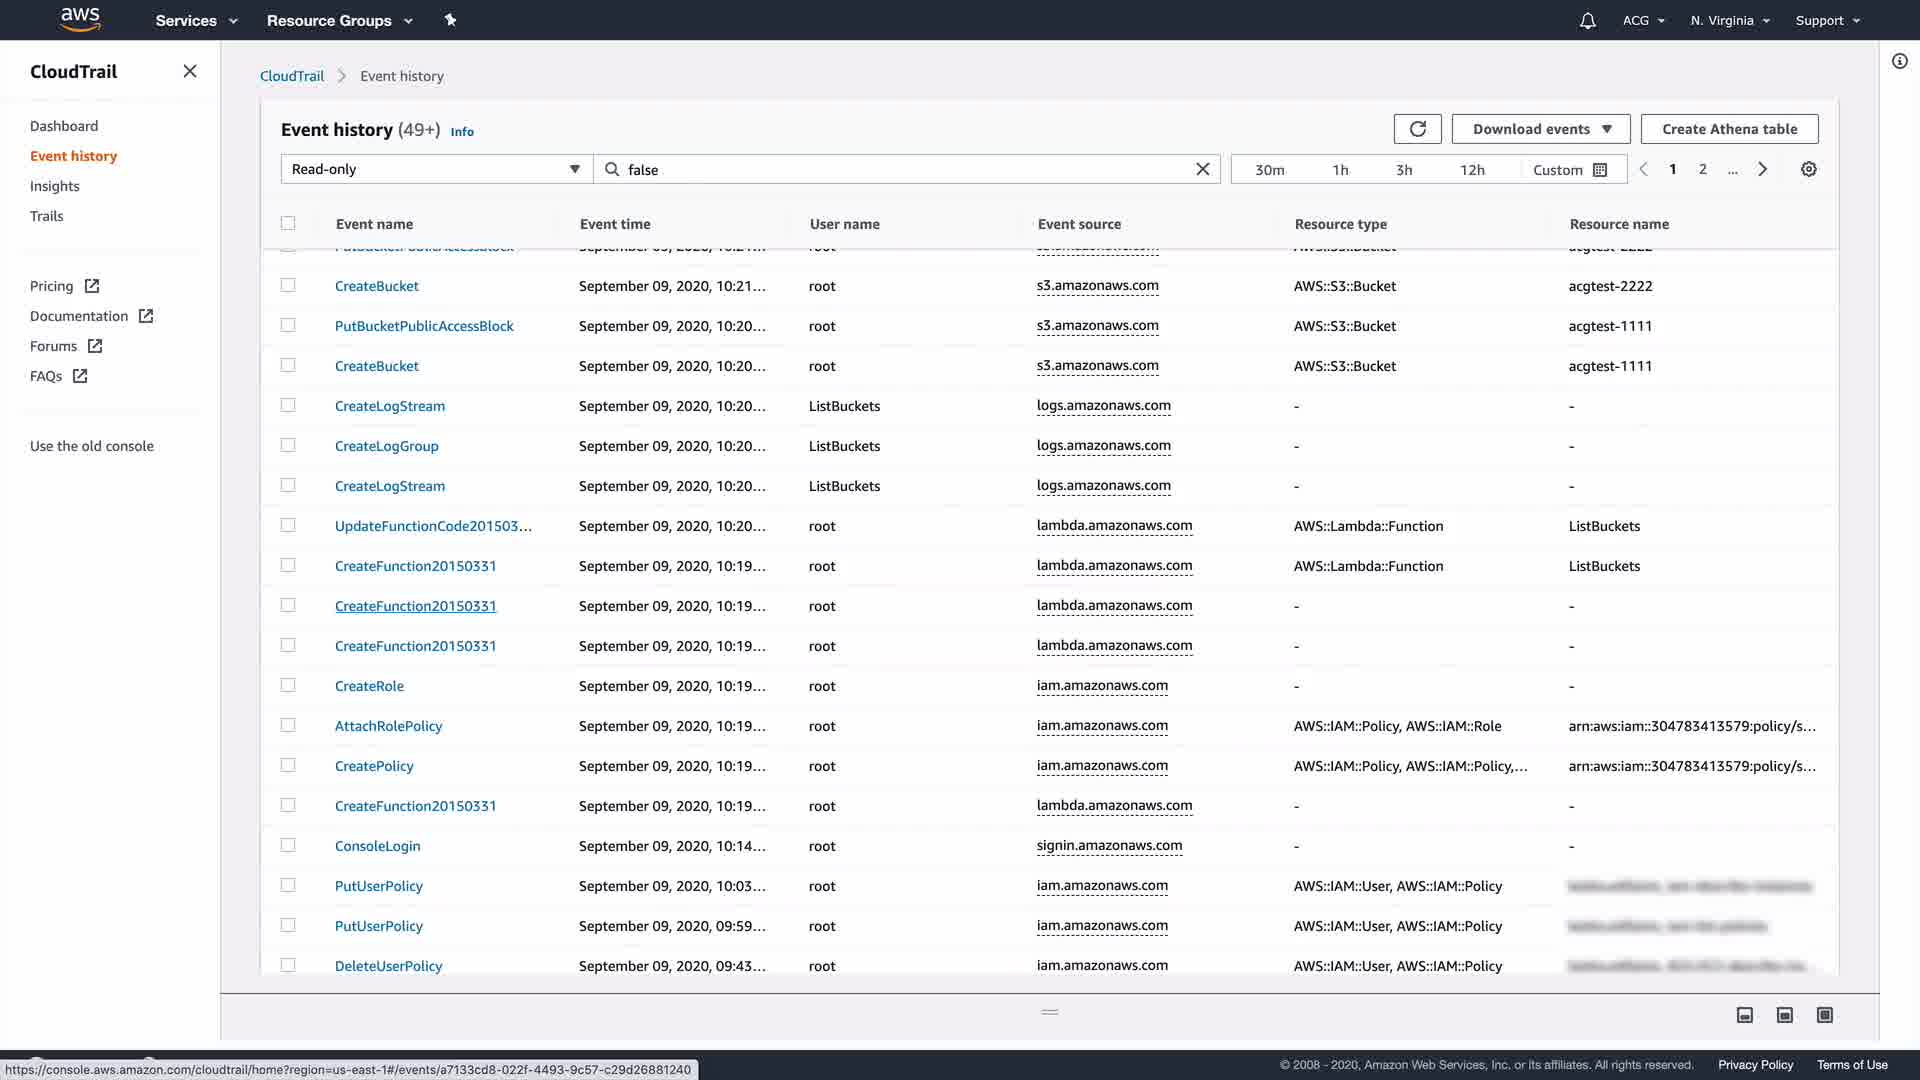Viewport: 1920px width, 1080px height.
Task: Open the info panel icon at top right
Action: [1899, 61]
